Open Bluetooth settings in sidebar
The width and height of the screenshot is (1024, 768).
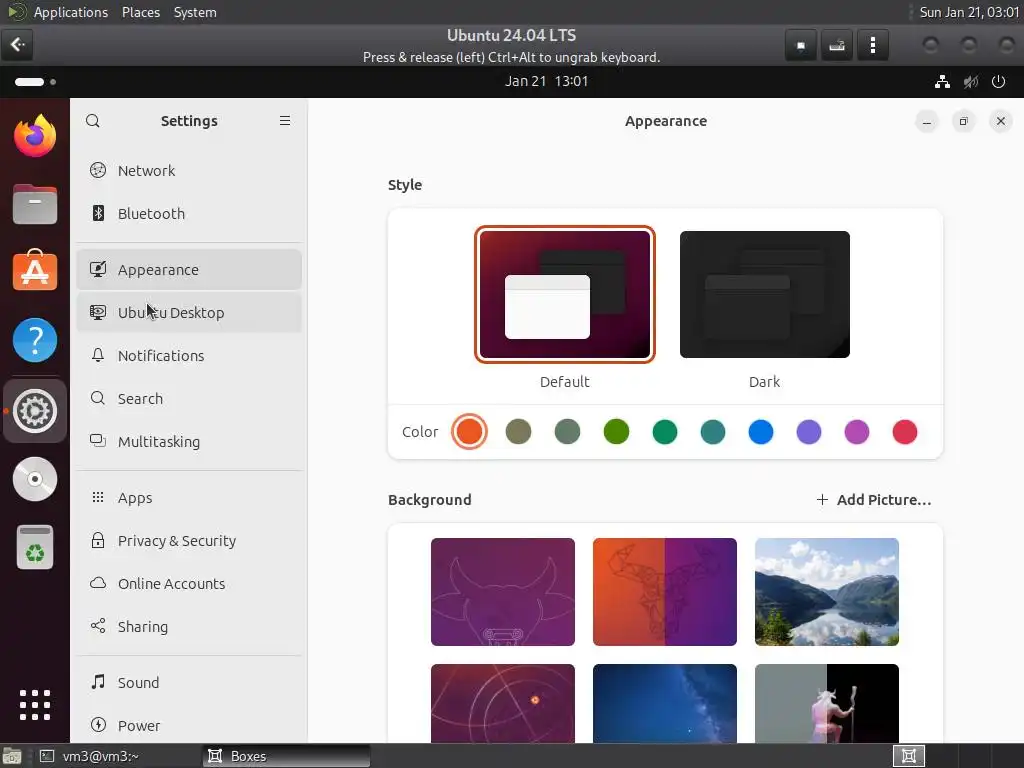click(189, 214)
